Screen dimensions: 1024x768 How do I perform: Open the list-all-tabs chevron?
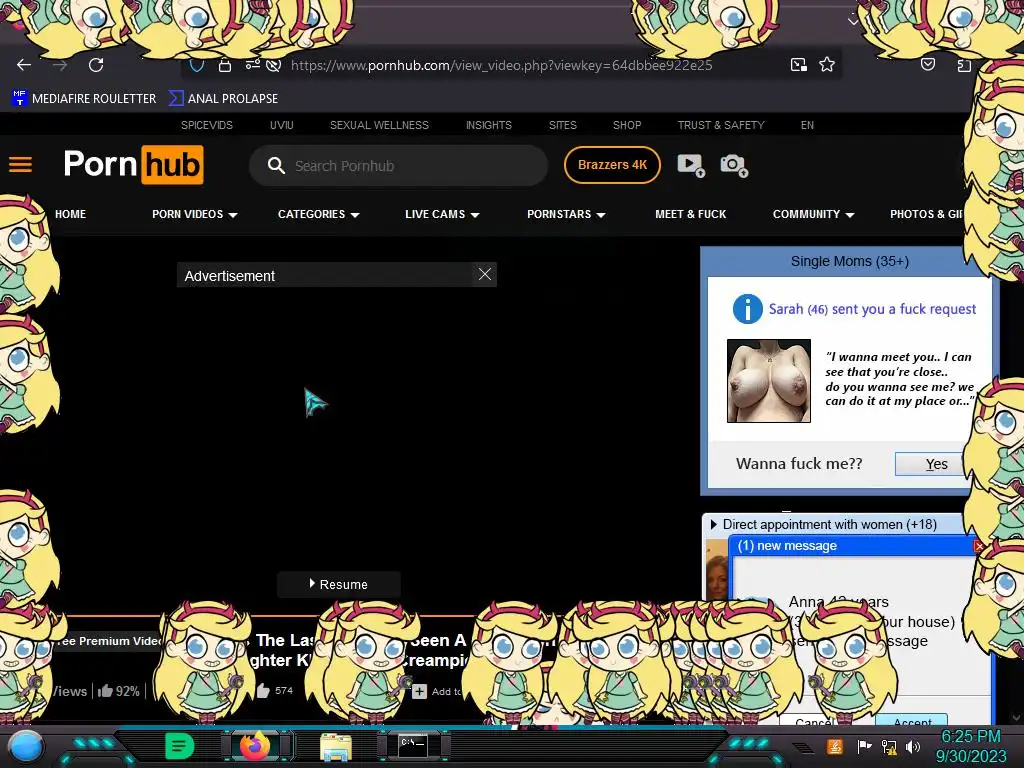853,21
